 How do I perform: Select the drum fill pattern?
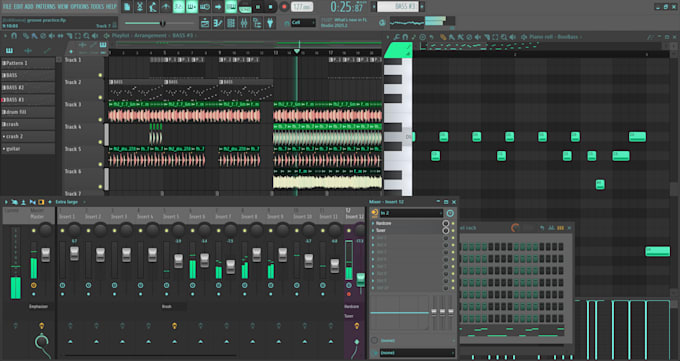pos(28,112)
